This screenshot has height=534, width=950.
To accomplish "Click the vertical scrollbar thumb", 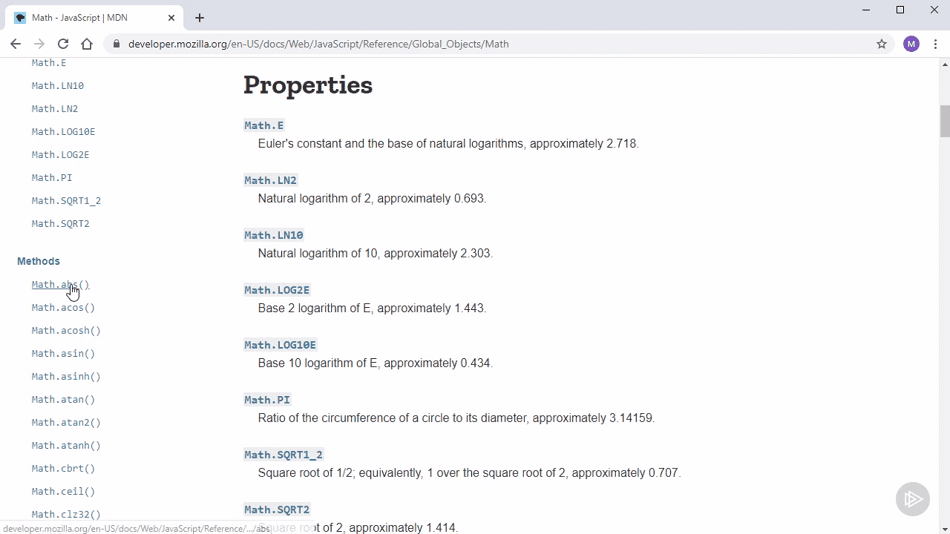I will (945, 121).
